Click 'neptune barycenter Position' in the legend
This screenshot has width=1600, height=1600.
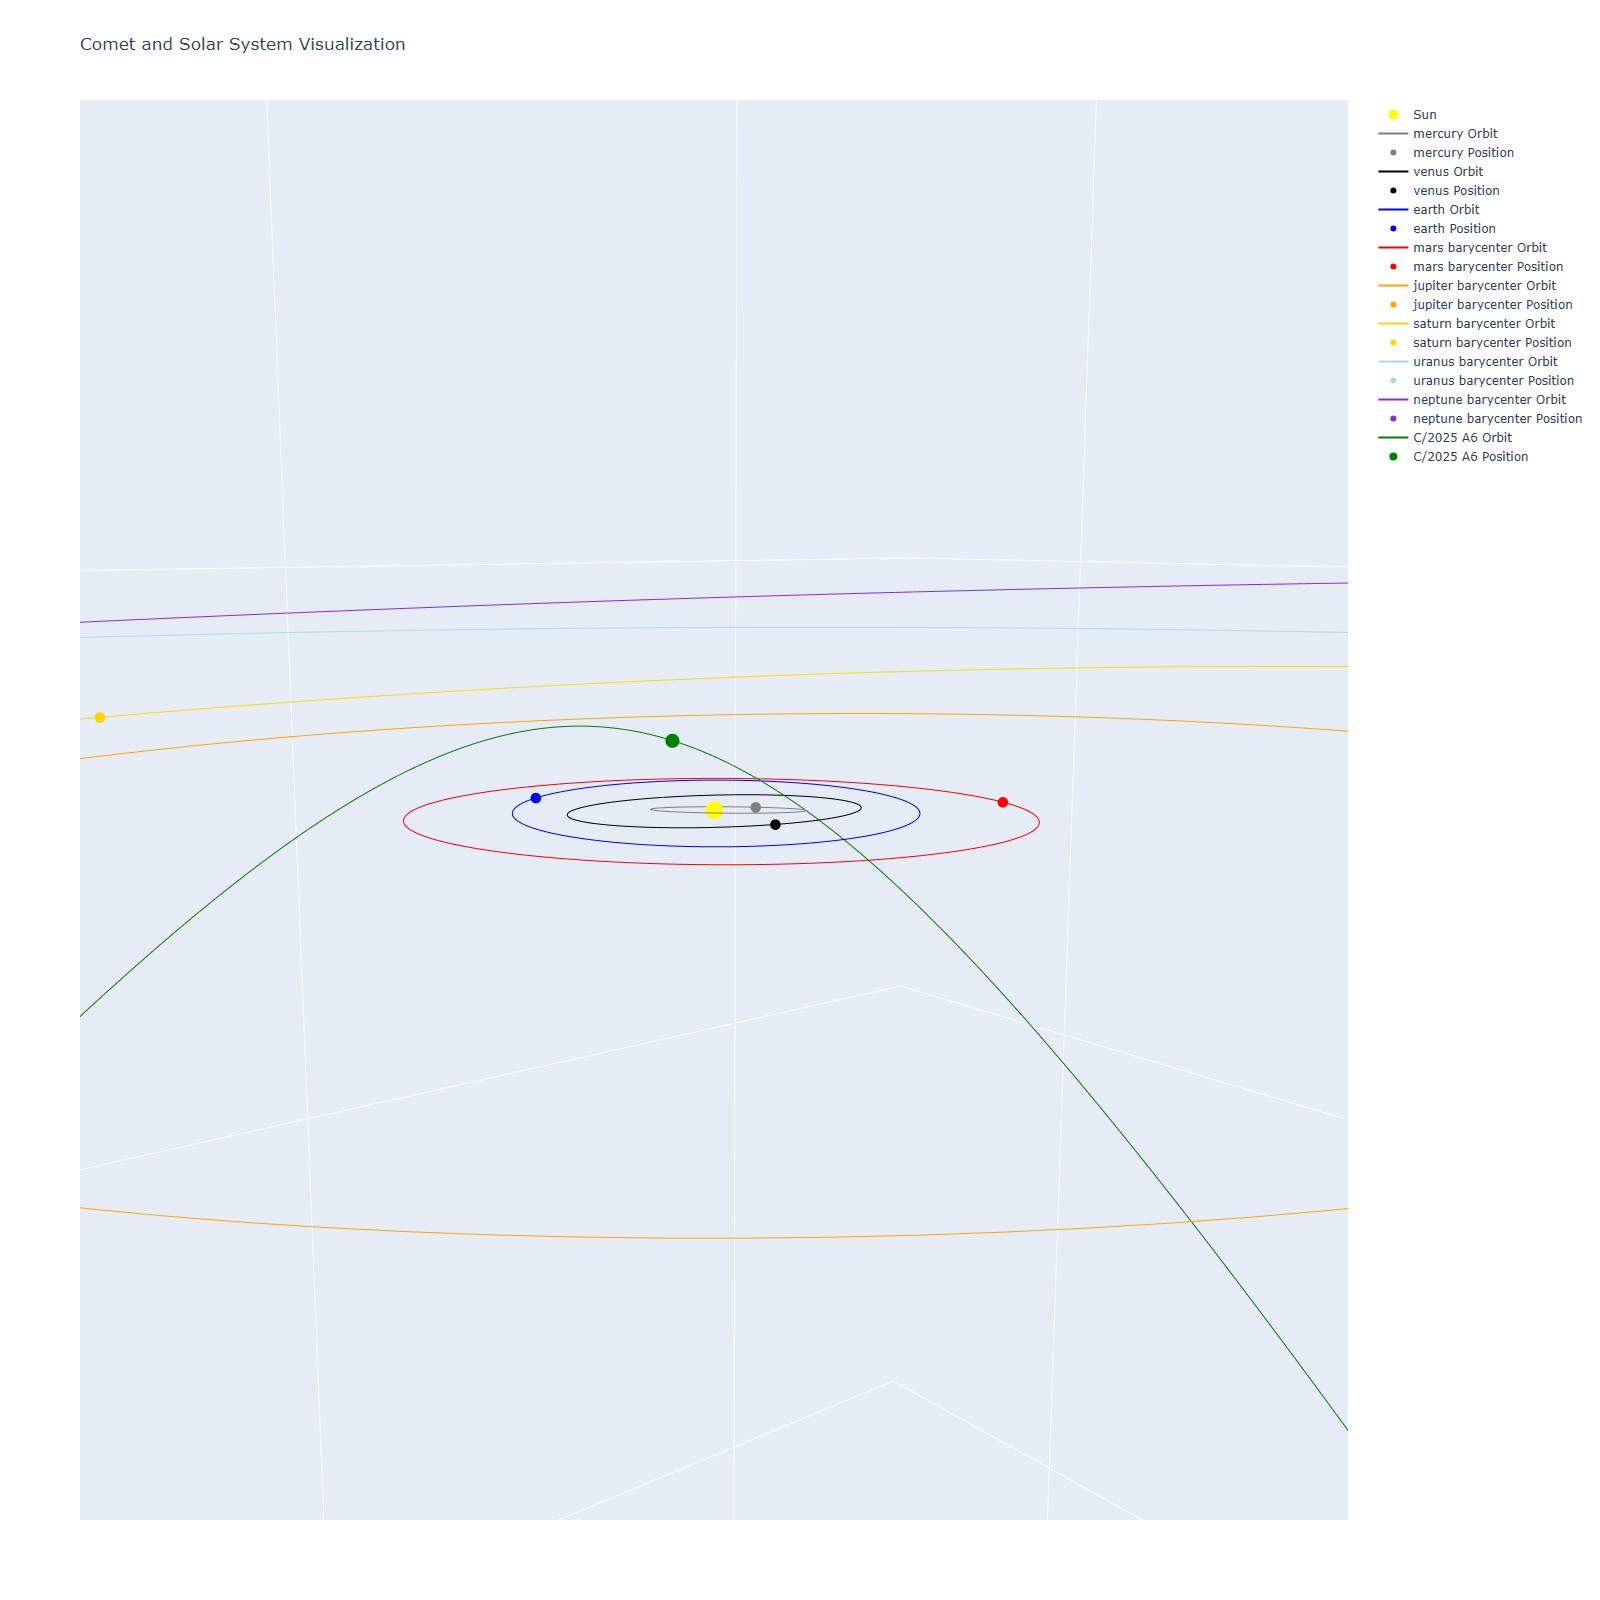coord(1497,419)
